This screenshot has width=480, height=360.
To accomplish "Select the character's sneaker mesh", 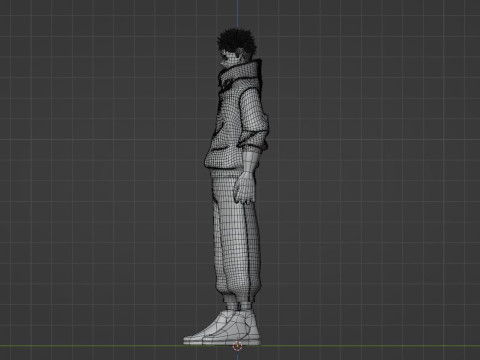I will pos(222,328).
